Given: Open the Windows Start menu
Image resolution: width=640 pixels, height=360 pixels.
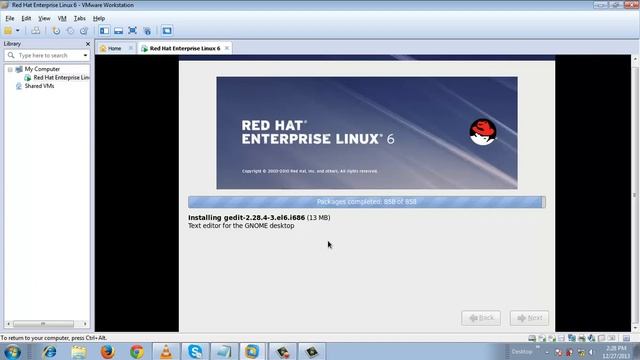Looking at the screenshot, I should pyautogui.click(x=13, y=352).
